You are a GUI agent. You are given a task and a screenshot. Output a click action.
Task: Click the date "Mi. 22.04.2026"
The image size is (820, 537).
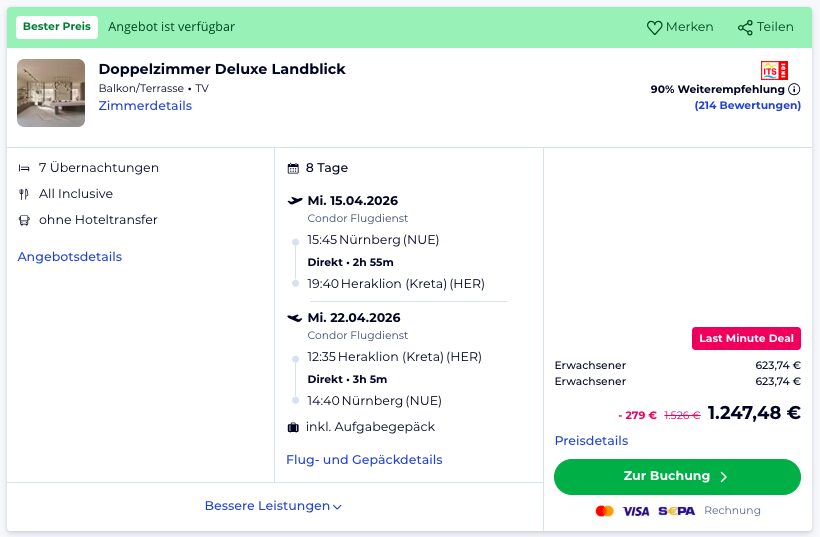(354, 318)
